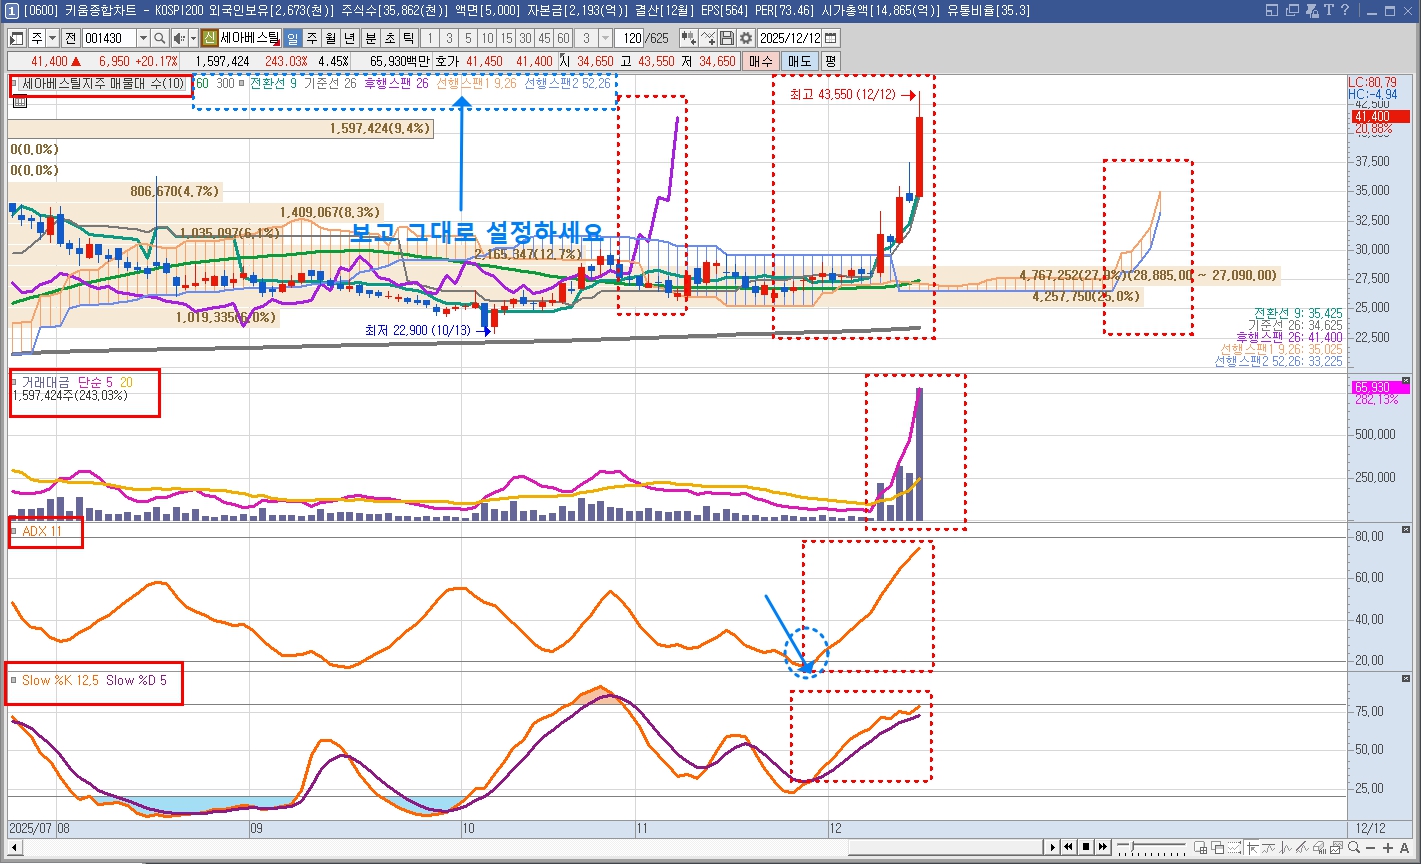The height and width of the screenshot is (864, 1421).
Task: Click the save chart floppy icon
Action: [x=727, y=38]
